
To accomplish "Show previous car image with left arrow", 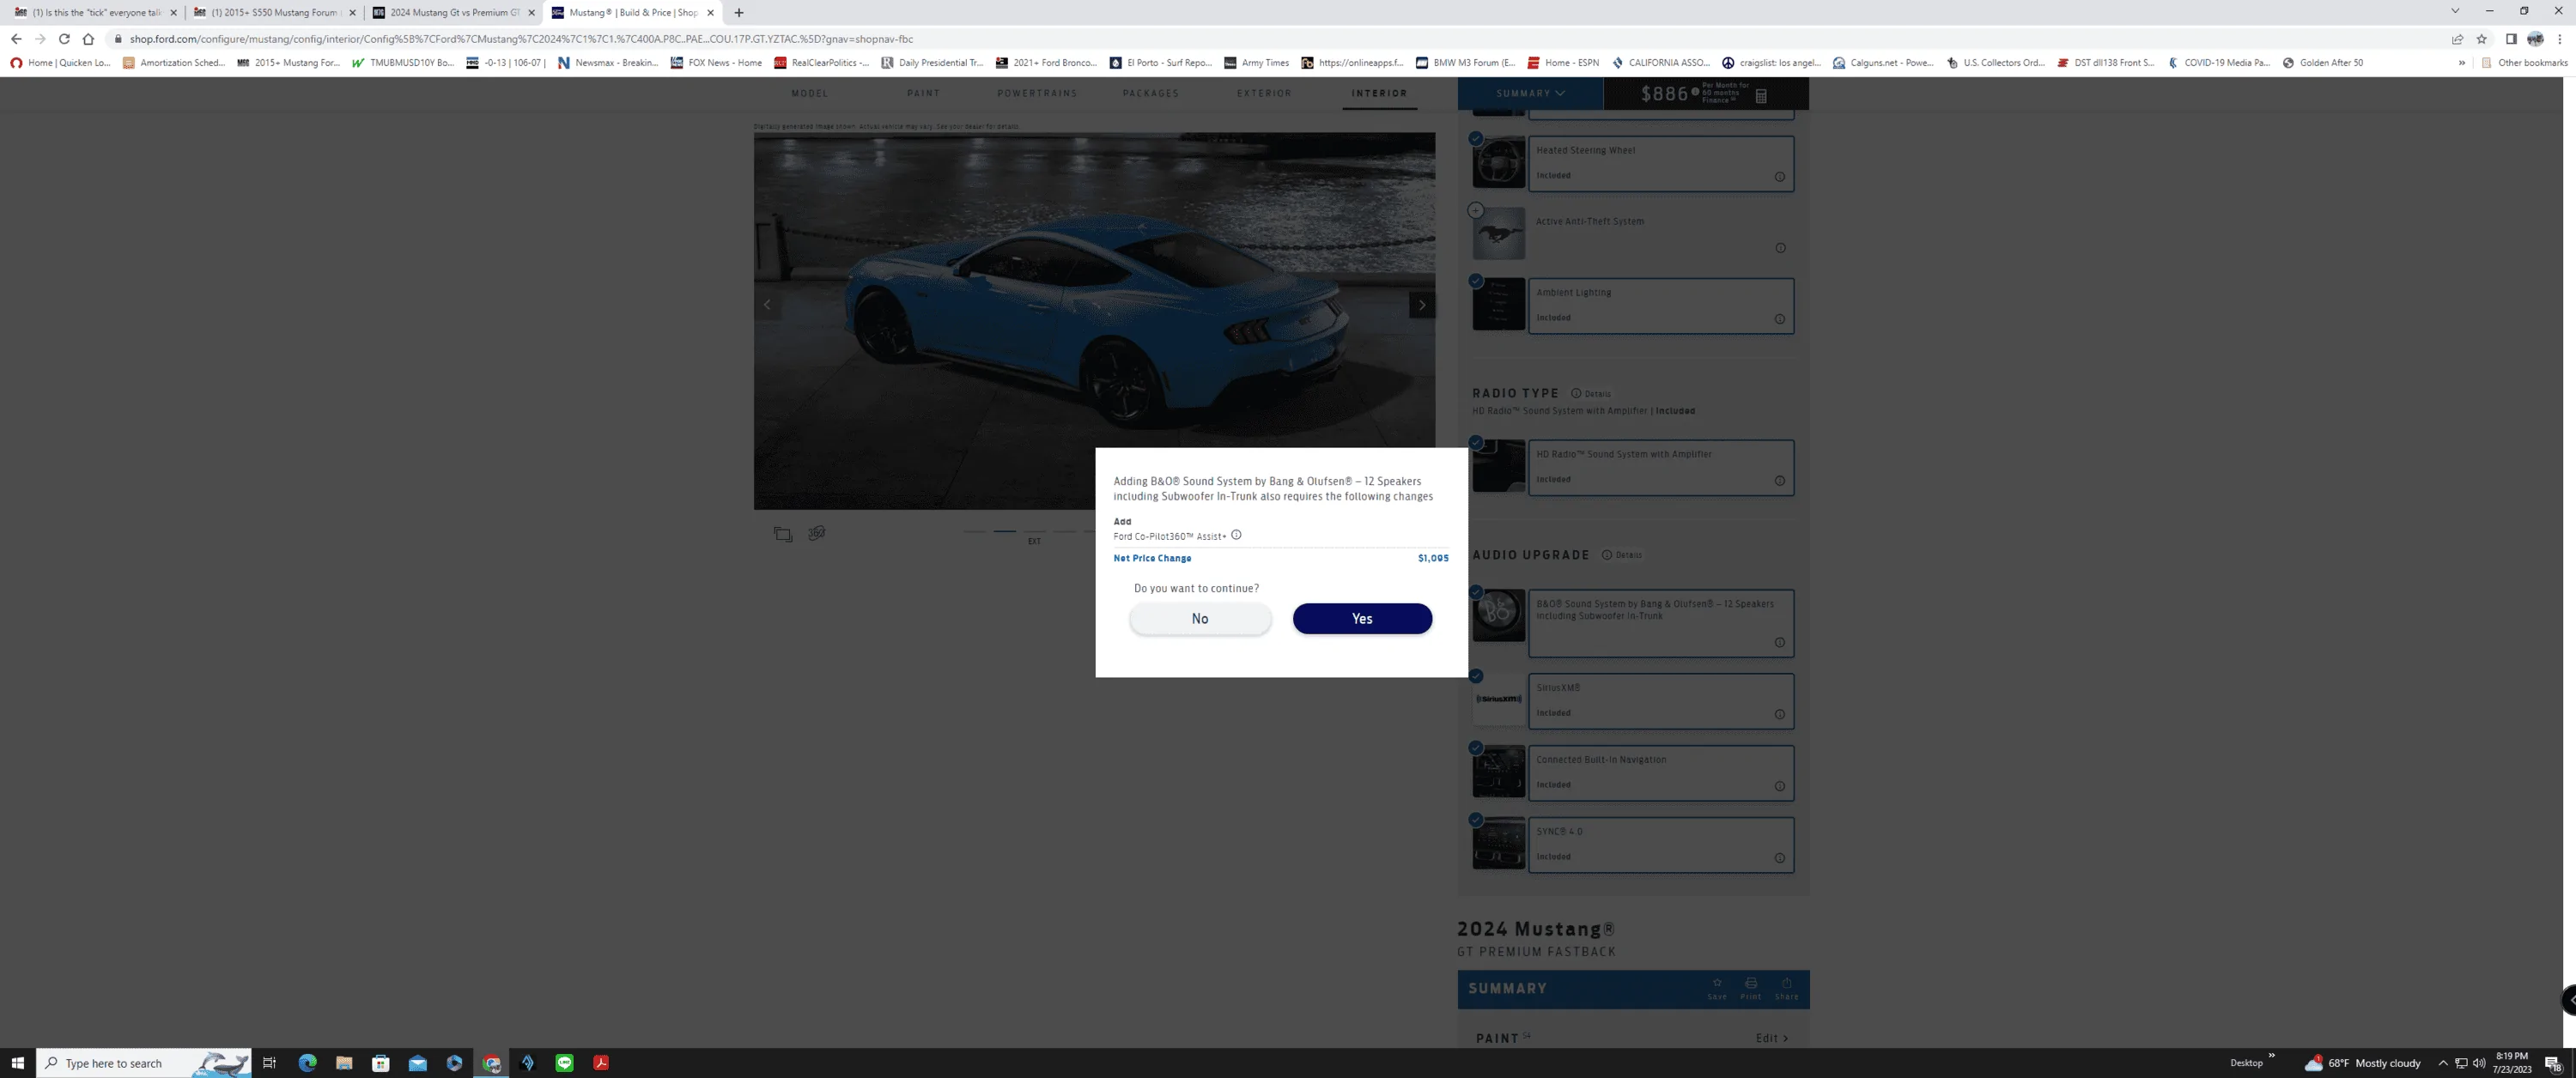I will click(767, 305).
